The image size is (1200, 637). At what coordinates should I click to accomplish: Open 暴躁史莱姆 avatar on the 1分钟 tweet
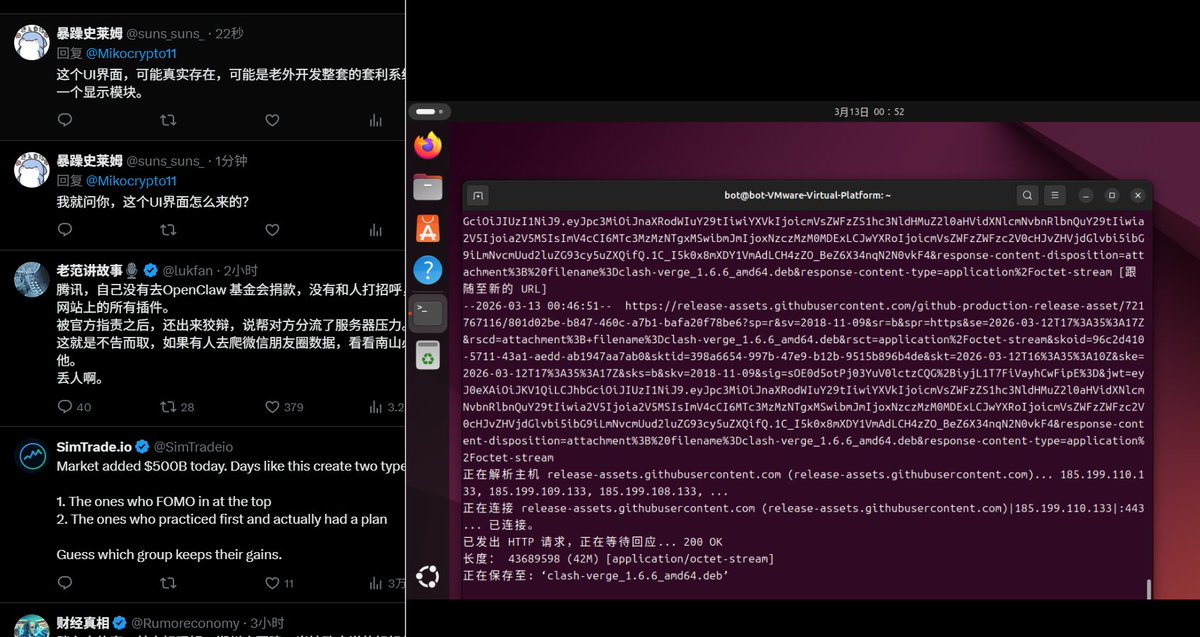pyautogui.click(x=32, y=170)
